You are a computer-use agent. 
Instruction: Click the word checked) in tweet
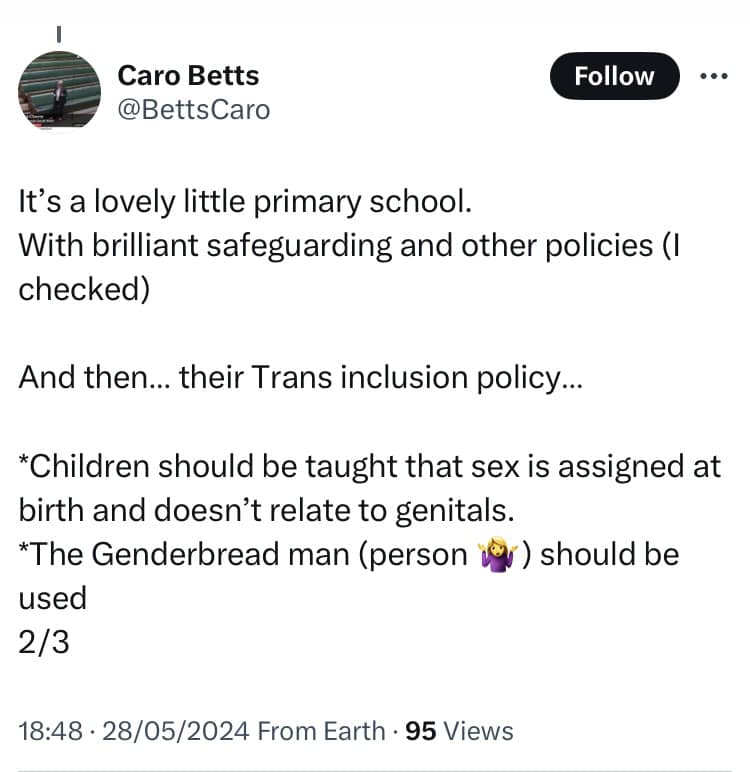pyautogui.click(x=82, y=289)
